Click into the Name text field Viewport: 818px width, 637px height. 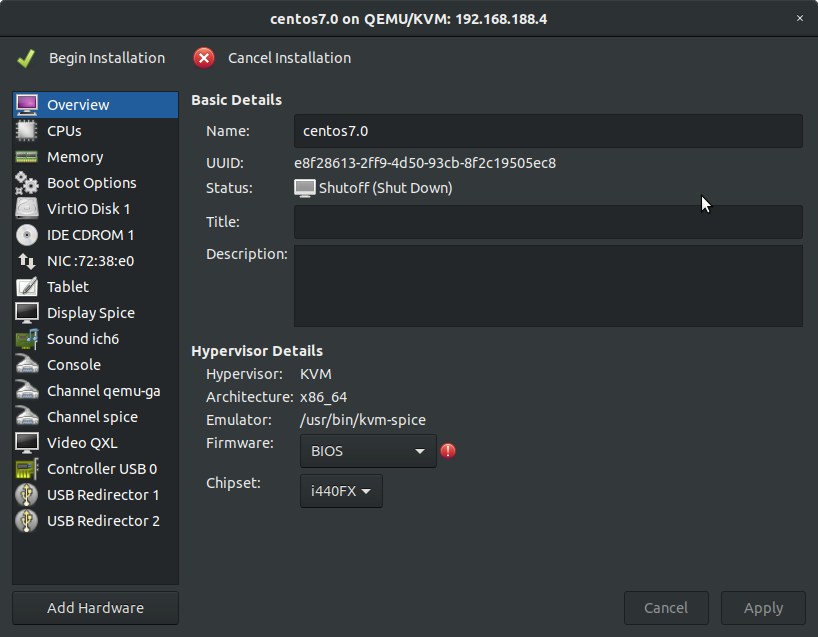point(548,131)
